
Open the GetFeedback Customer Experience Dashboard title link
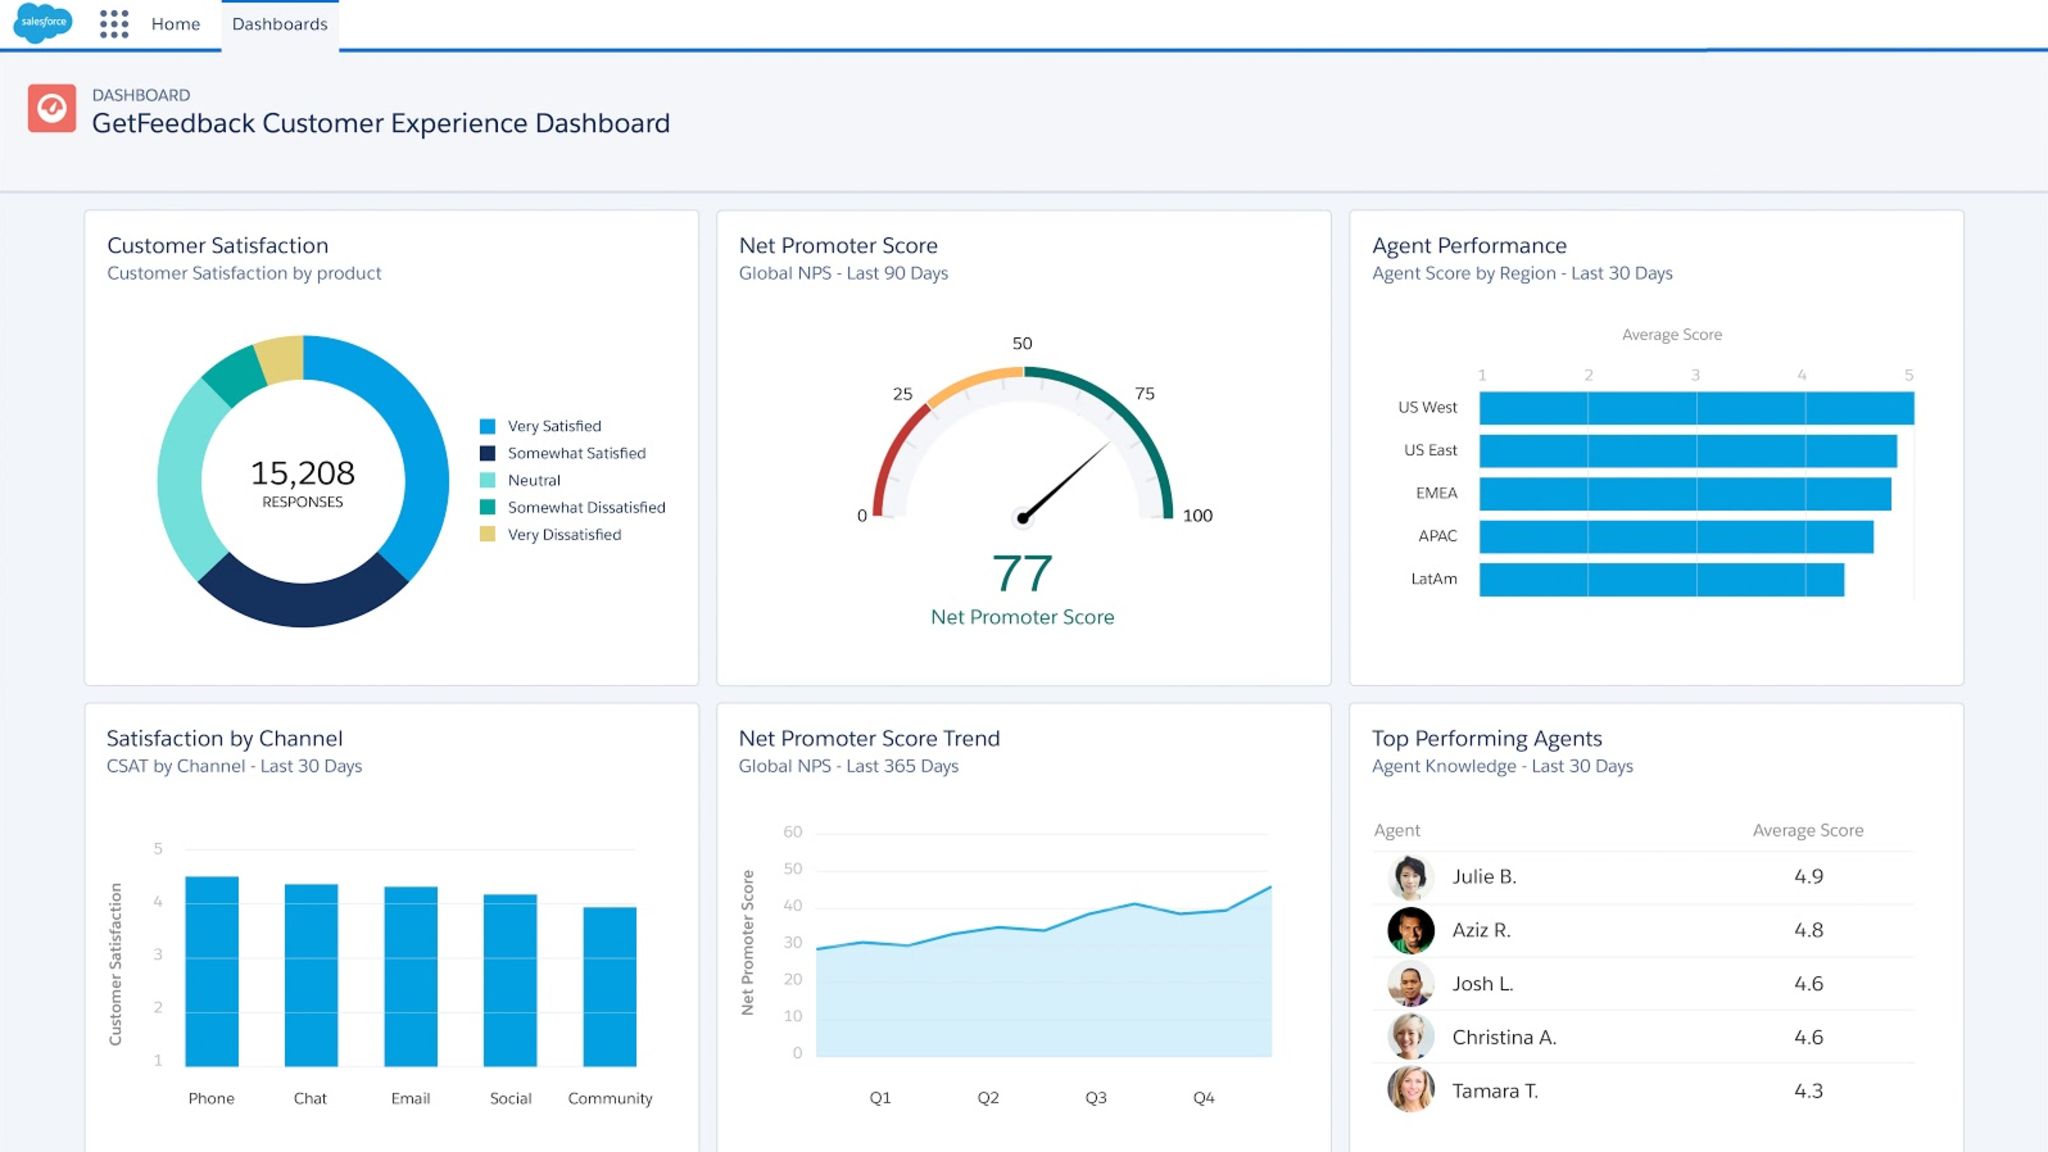point(381,122)
